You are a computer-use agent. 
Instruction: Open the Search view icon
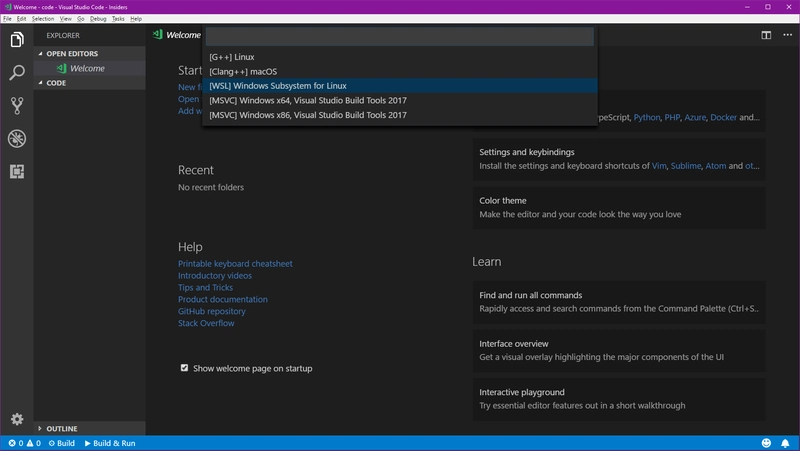coord(16,73)
